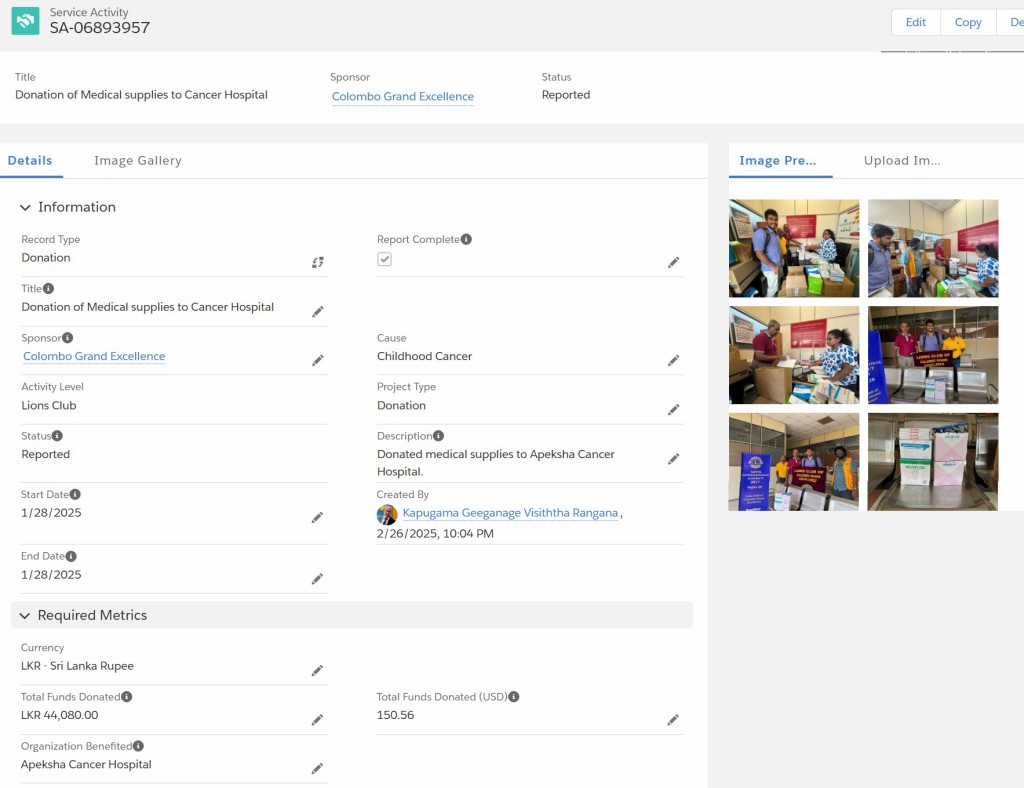Click Apeksha Cancer Hospital organization value

point(86,764)
